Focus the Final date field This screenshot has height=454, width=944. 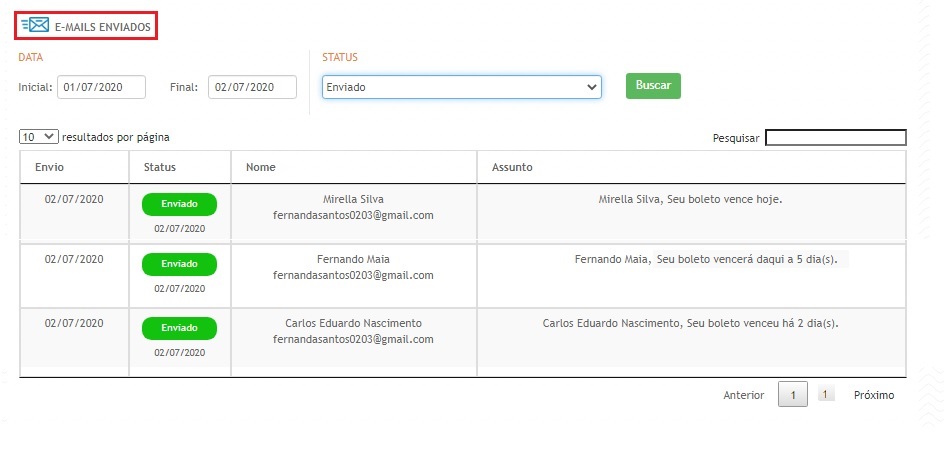pyautogui.click(x=252, y=87)
